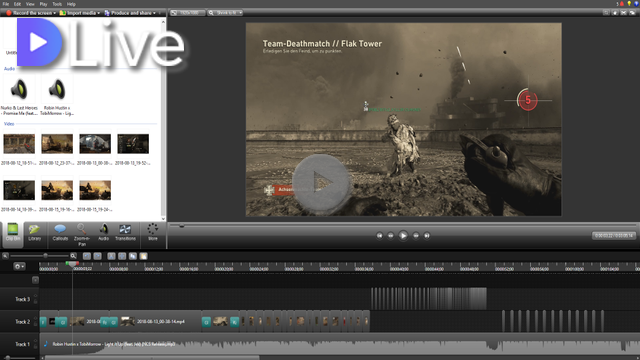640x360 pixels.
Task: Click Import media button
Action: (78, 13)
